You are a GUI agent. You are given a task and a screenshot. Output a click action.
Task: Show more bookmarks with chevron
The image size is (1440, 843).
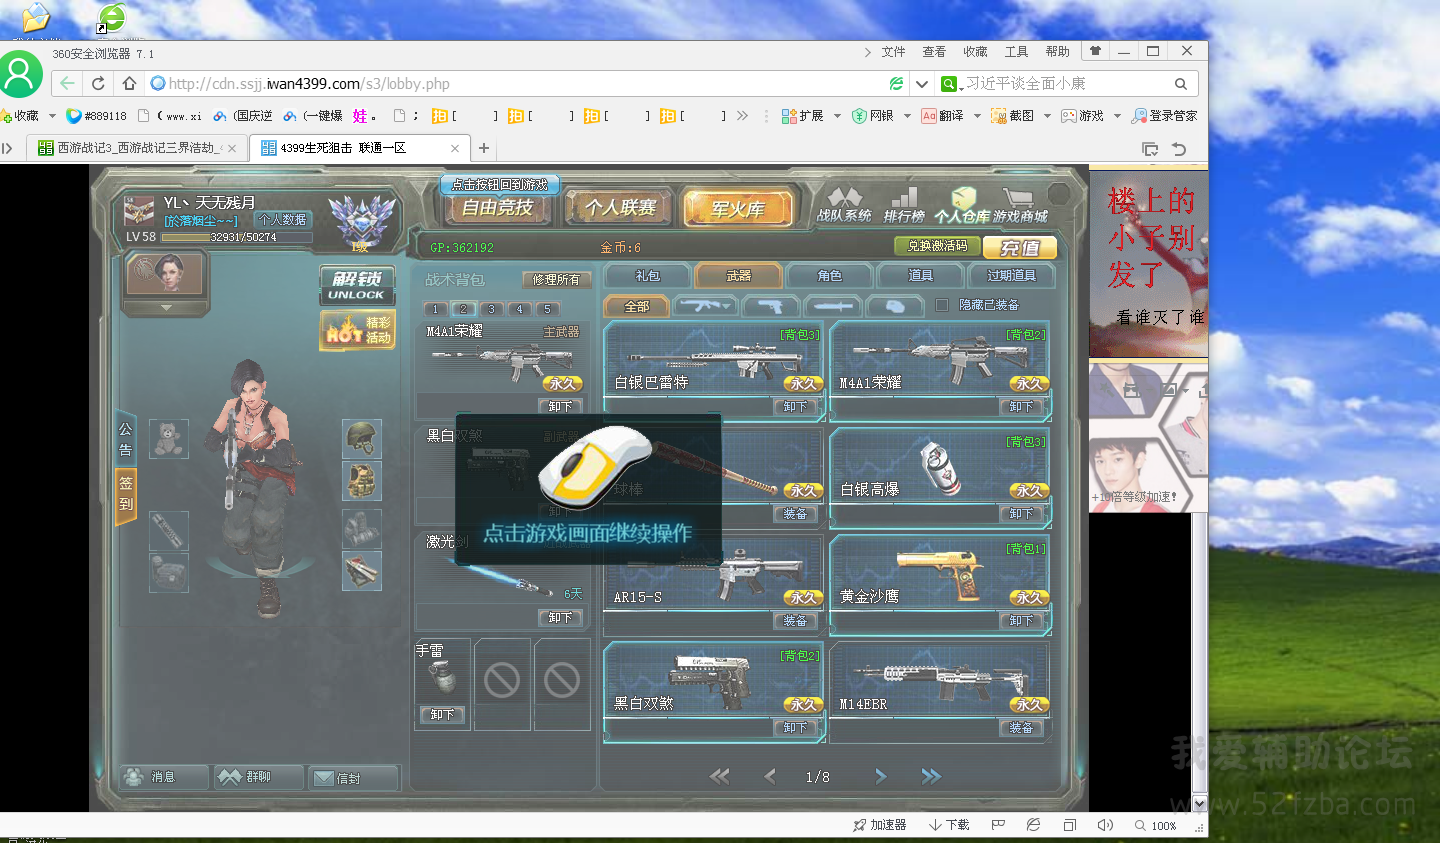click(742, 116)
